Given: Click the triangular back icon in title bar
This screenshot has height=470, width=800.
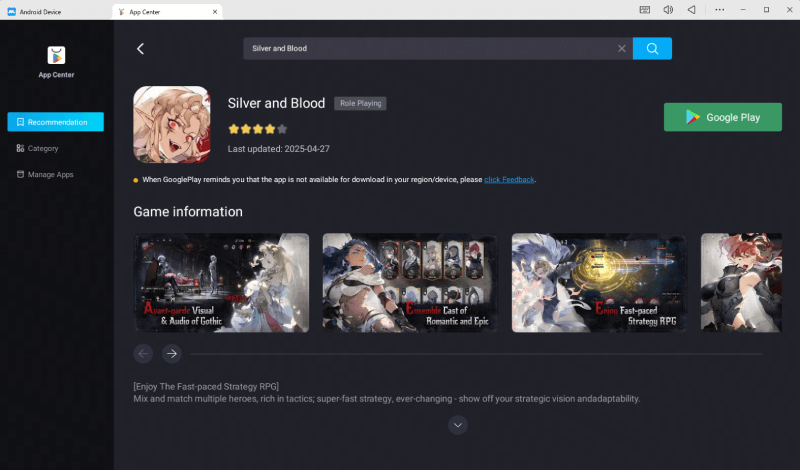Looking at the screenshot, I should click(x=691, y=10).
